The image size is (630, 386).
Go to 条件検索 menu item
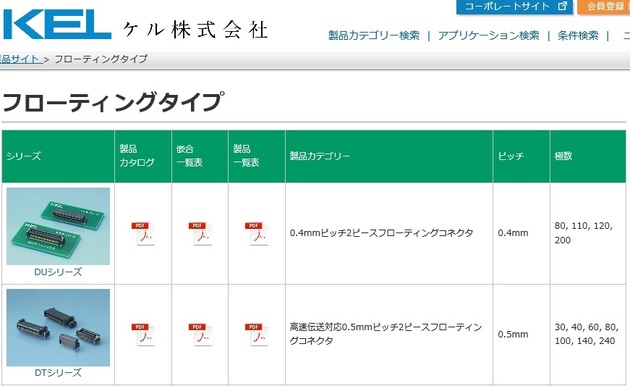pos(578,36)
